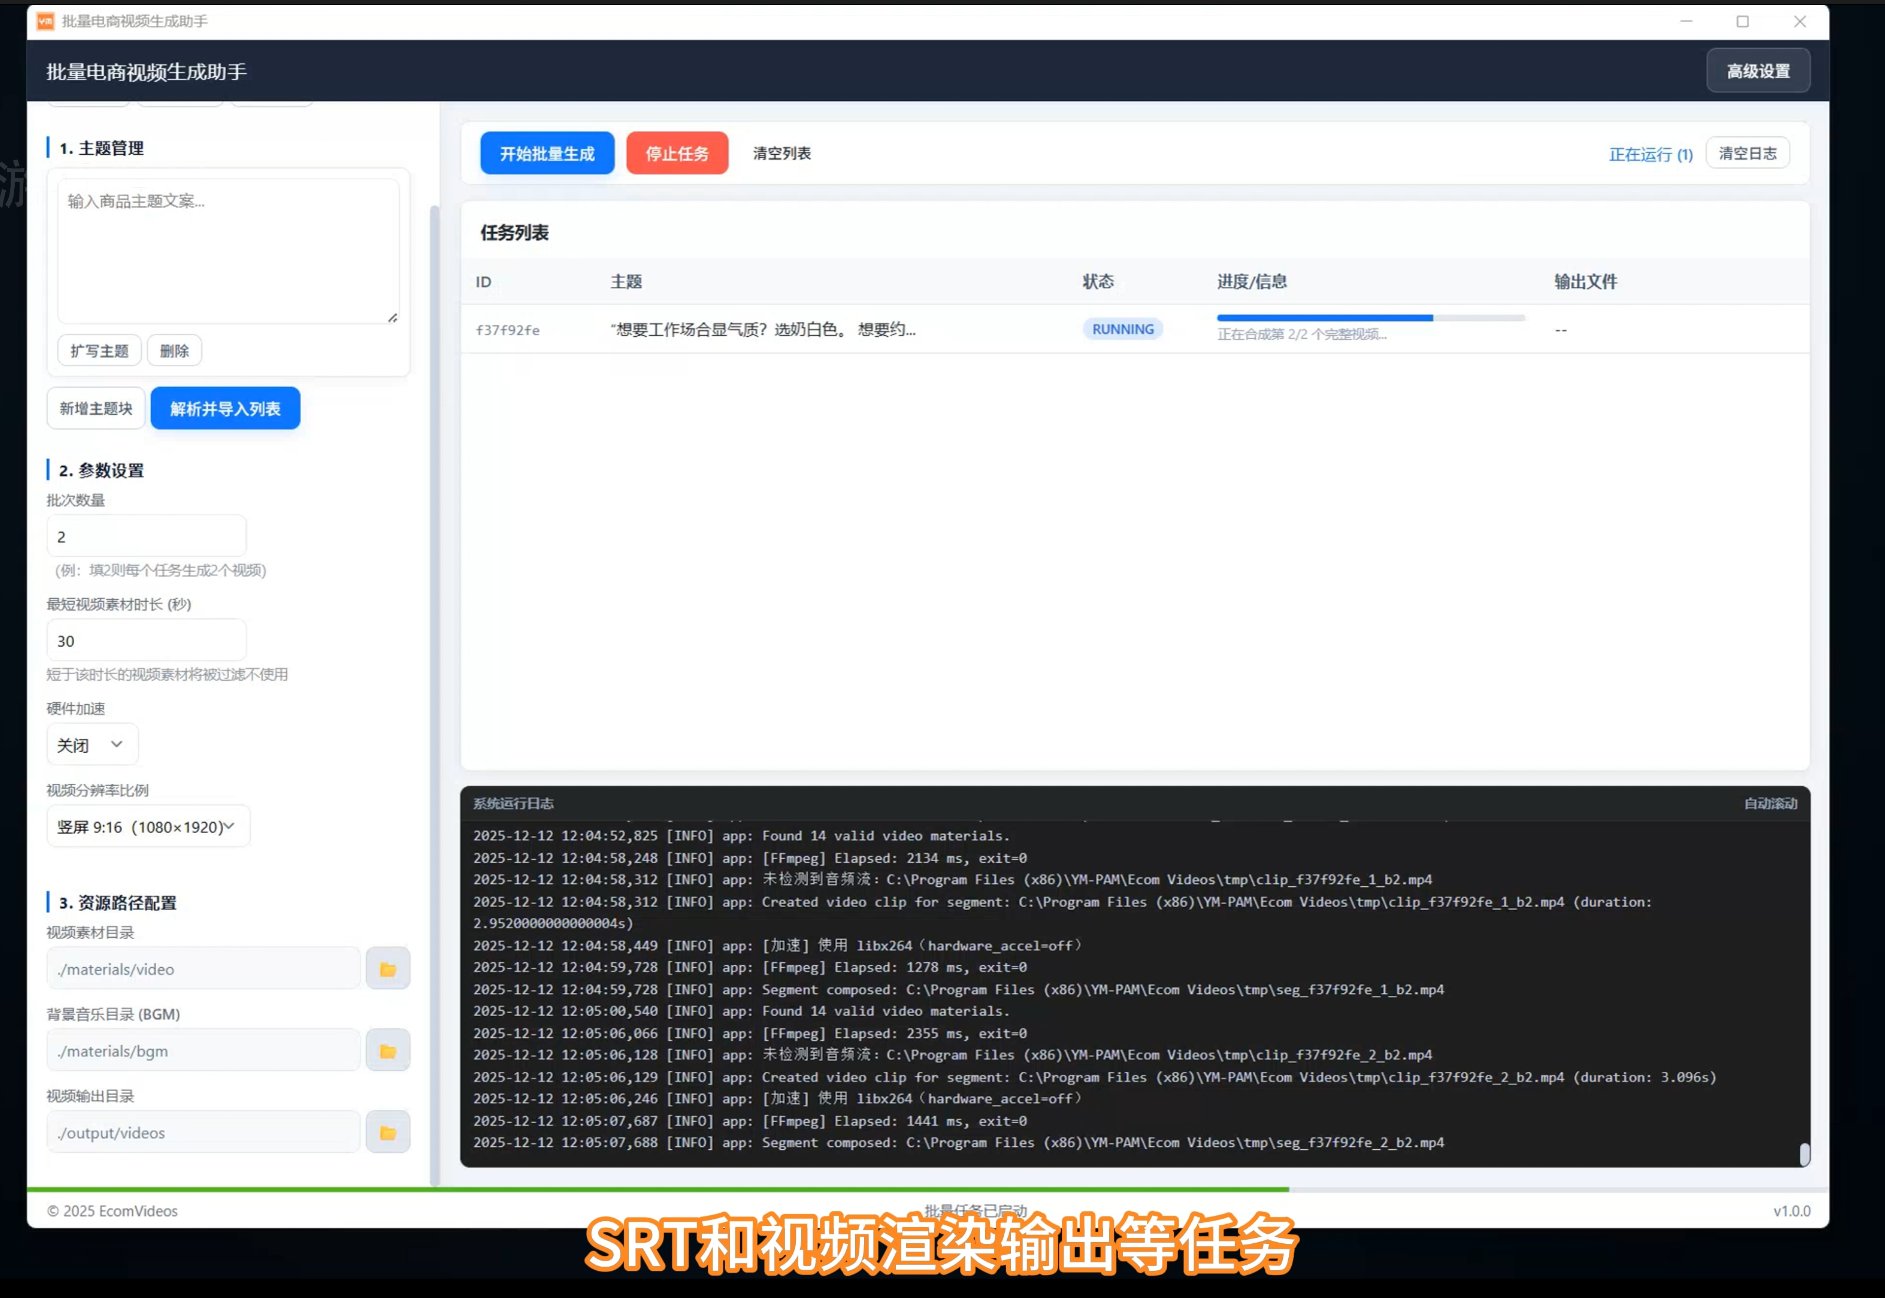Click the ./materials/bgm path field

(x=203, y=1051)
